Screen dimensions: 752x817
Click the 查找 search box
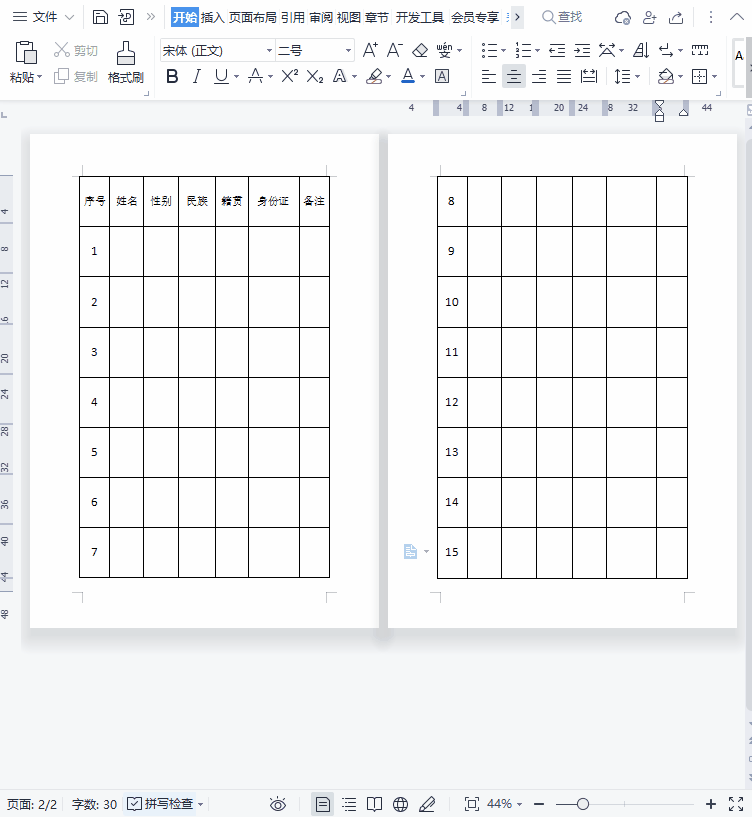tap(562, 17)
